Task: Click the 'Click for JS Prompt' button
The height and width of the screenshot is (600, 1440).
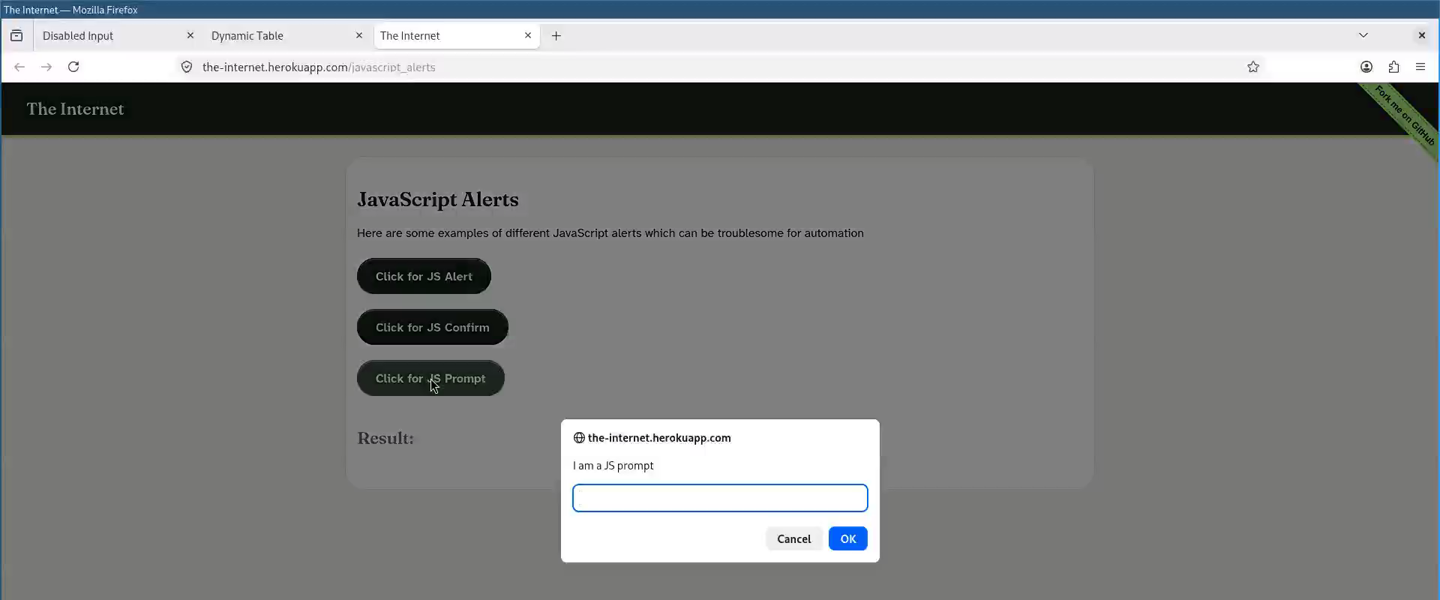Action: point(431,378)
